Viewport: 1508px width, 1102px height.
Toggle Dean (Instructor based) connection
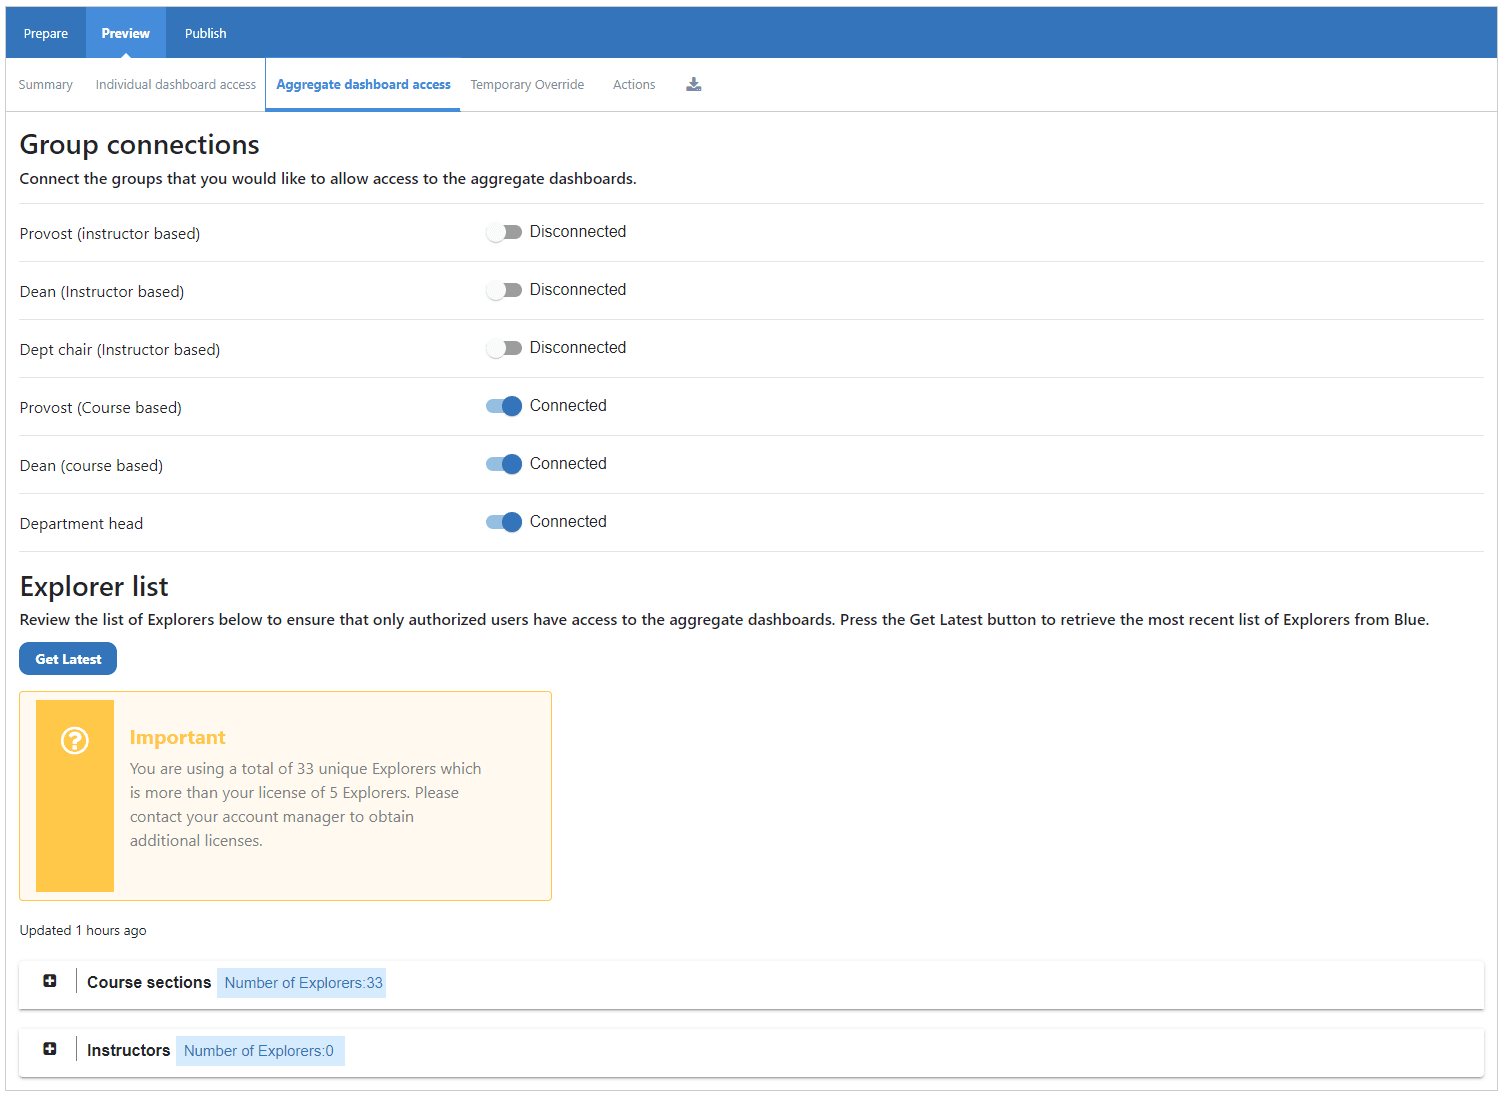tap(504, 290)
